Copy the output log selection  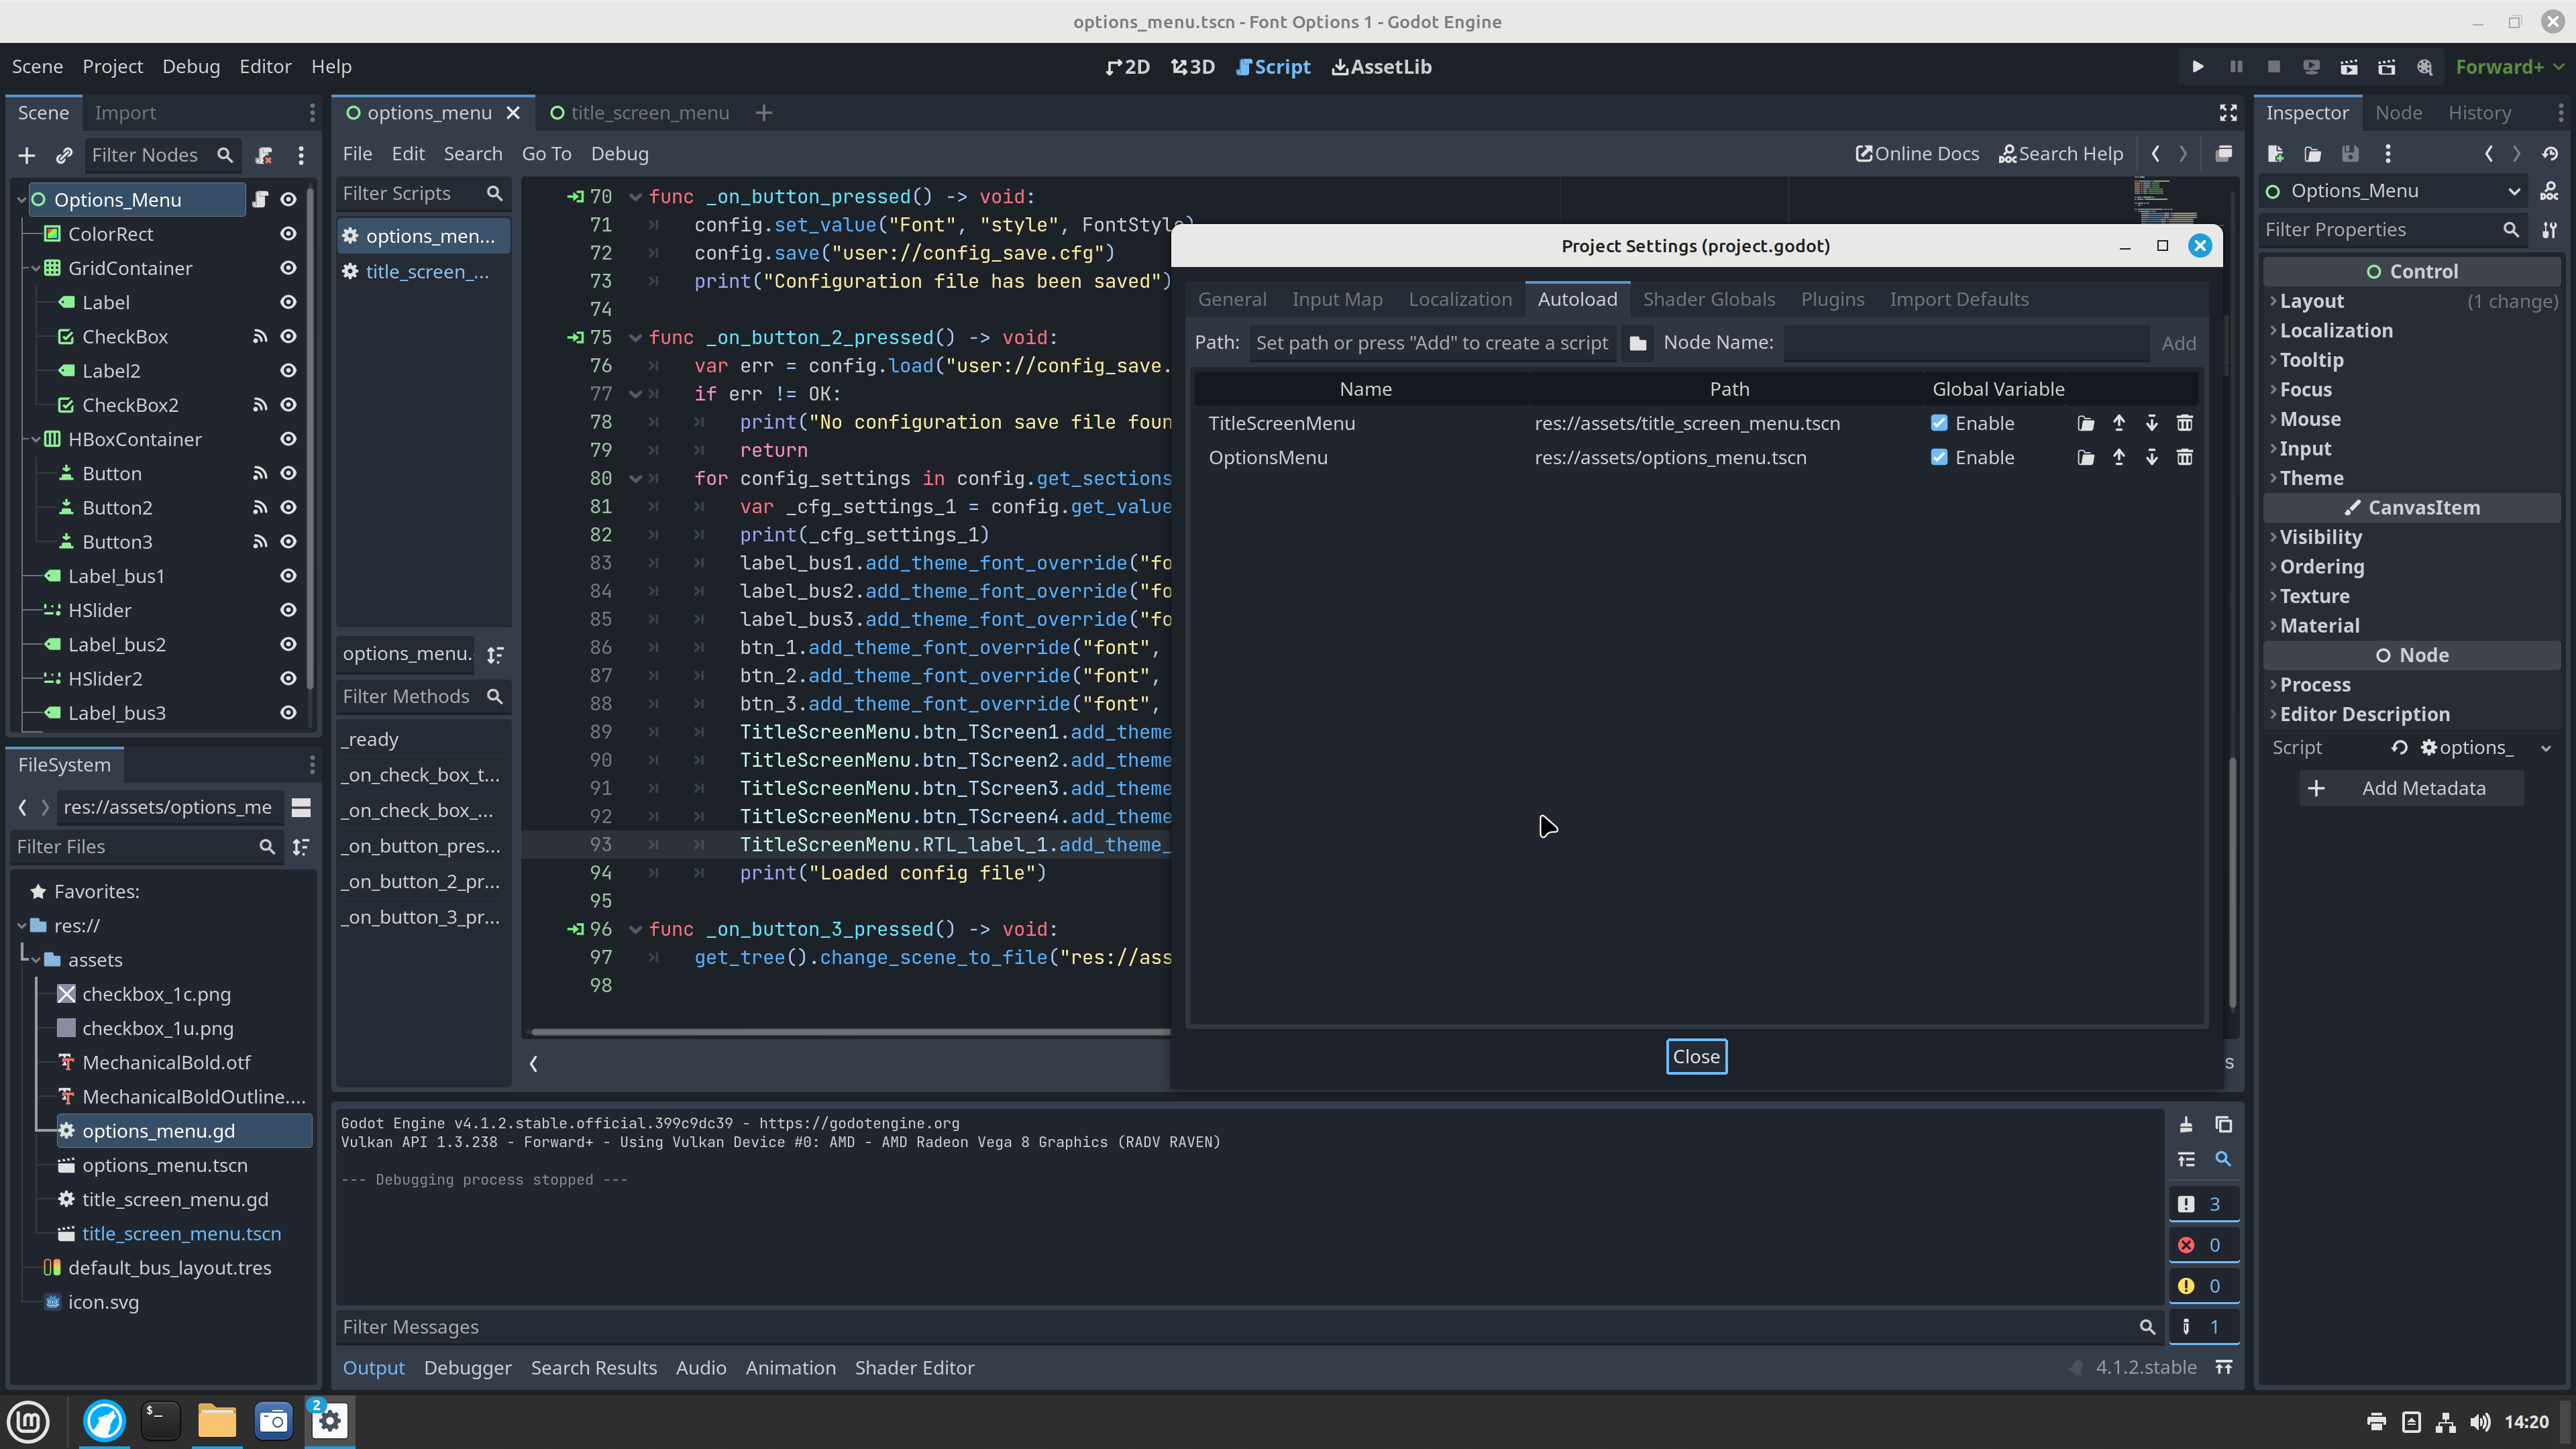point(2223,1125)
